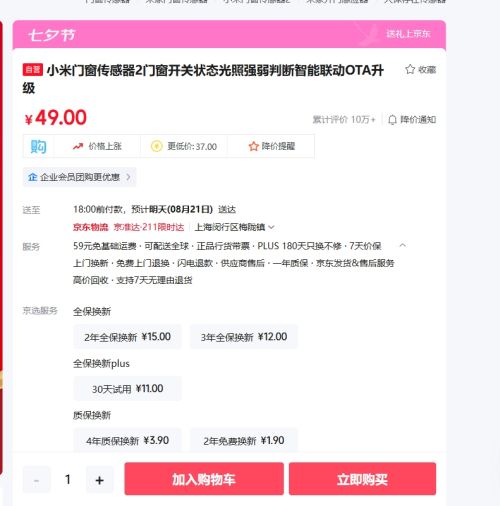Select the 3年全保换新 ¥12.00 option

pyautogui.click(x=244, y=337)
